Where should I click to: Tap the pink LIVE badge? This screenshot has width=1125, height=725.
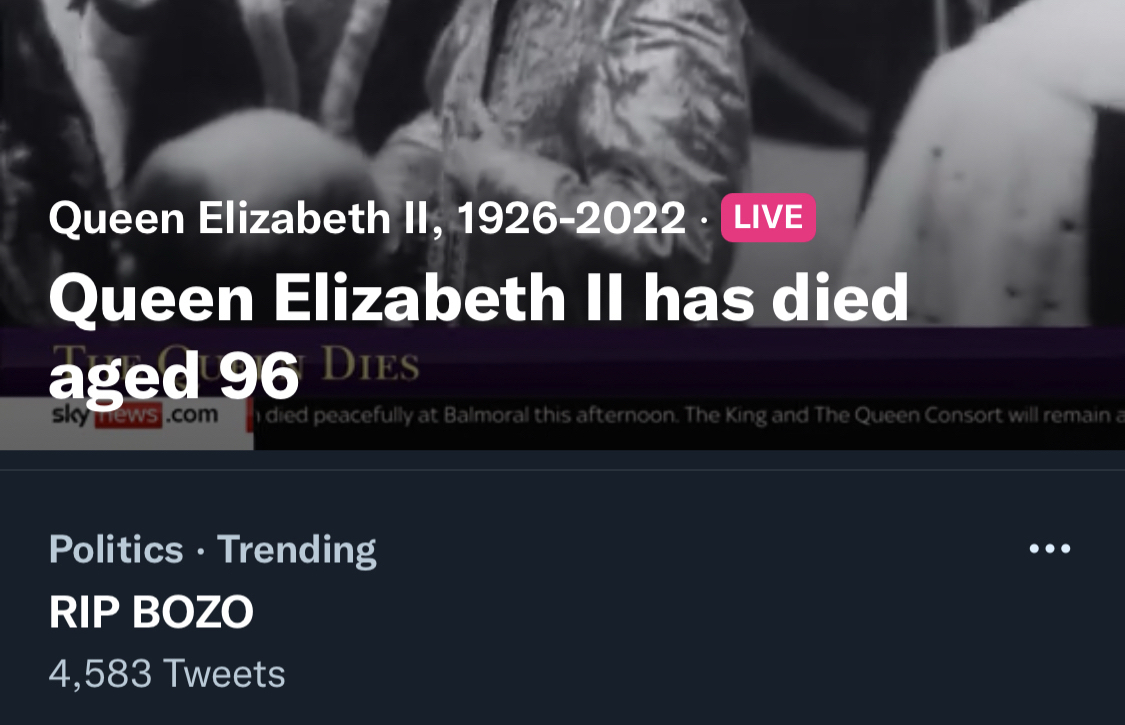pyautogui.click(x=767, y=218)
